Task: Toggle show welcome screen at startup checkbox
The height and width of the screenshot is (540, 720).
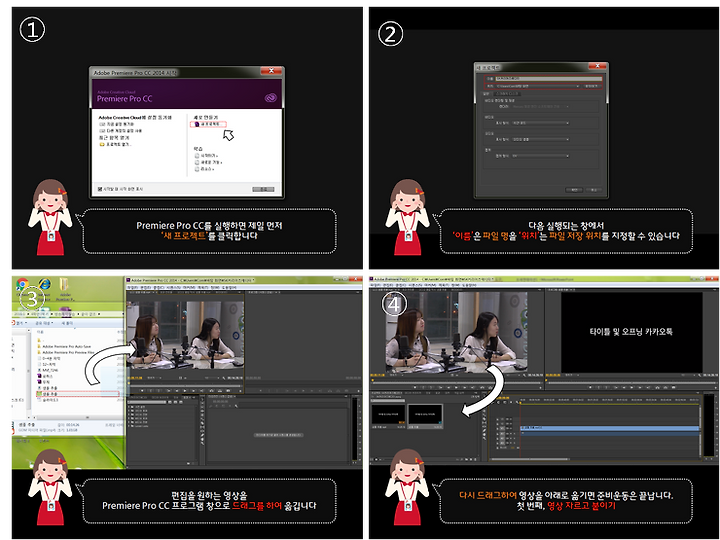Action: [100, 189]
